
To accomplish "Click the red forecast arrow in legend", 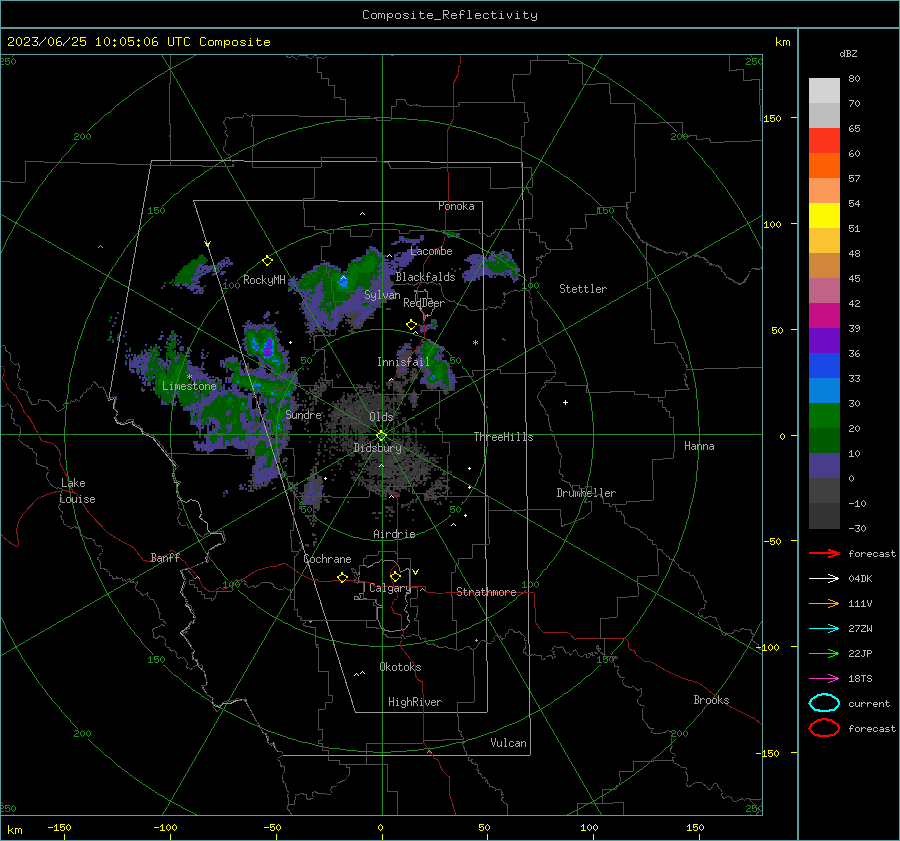I will coord(824,553).
